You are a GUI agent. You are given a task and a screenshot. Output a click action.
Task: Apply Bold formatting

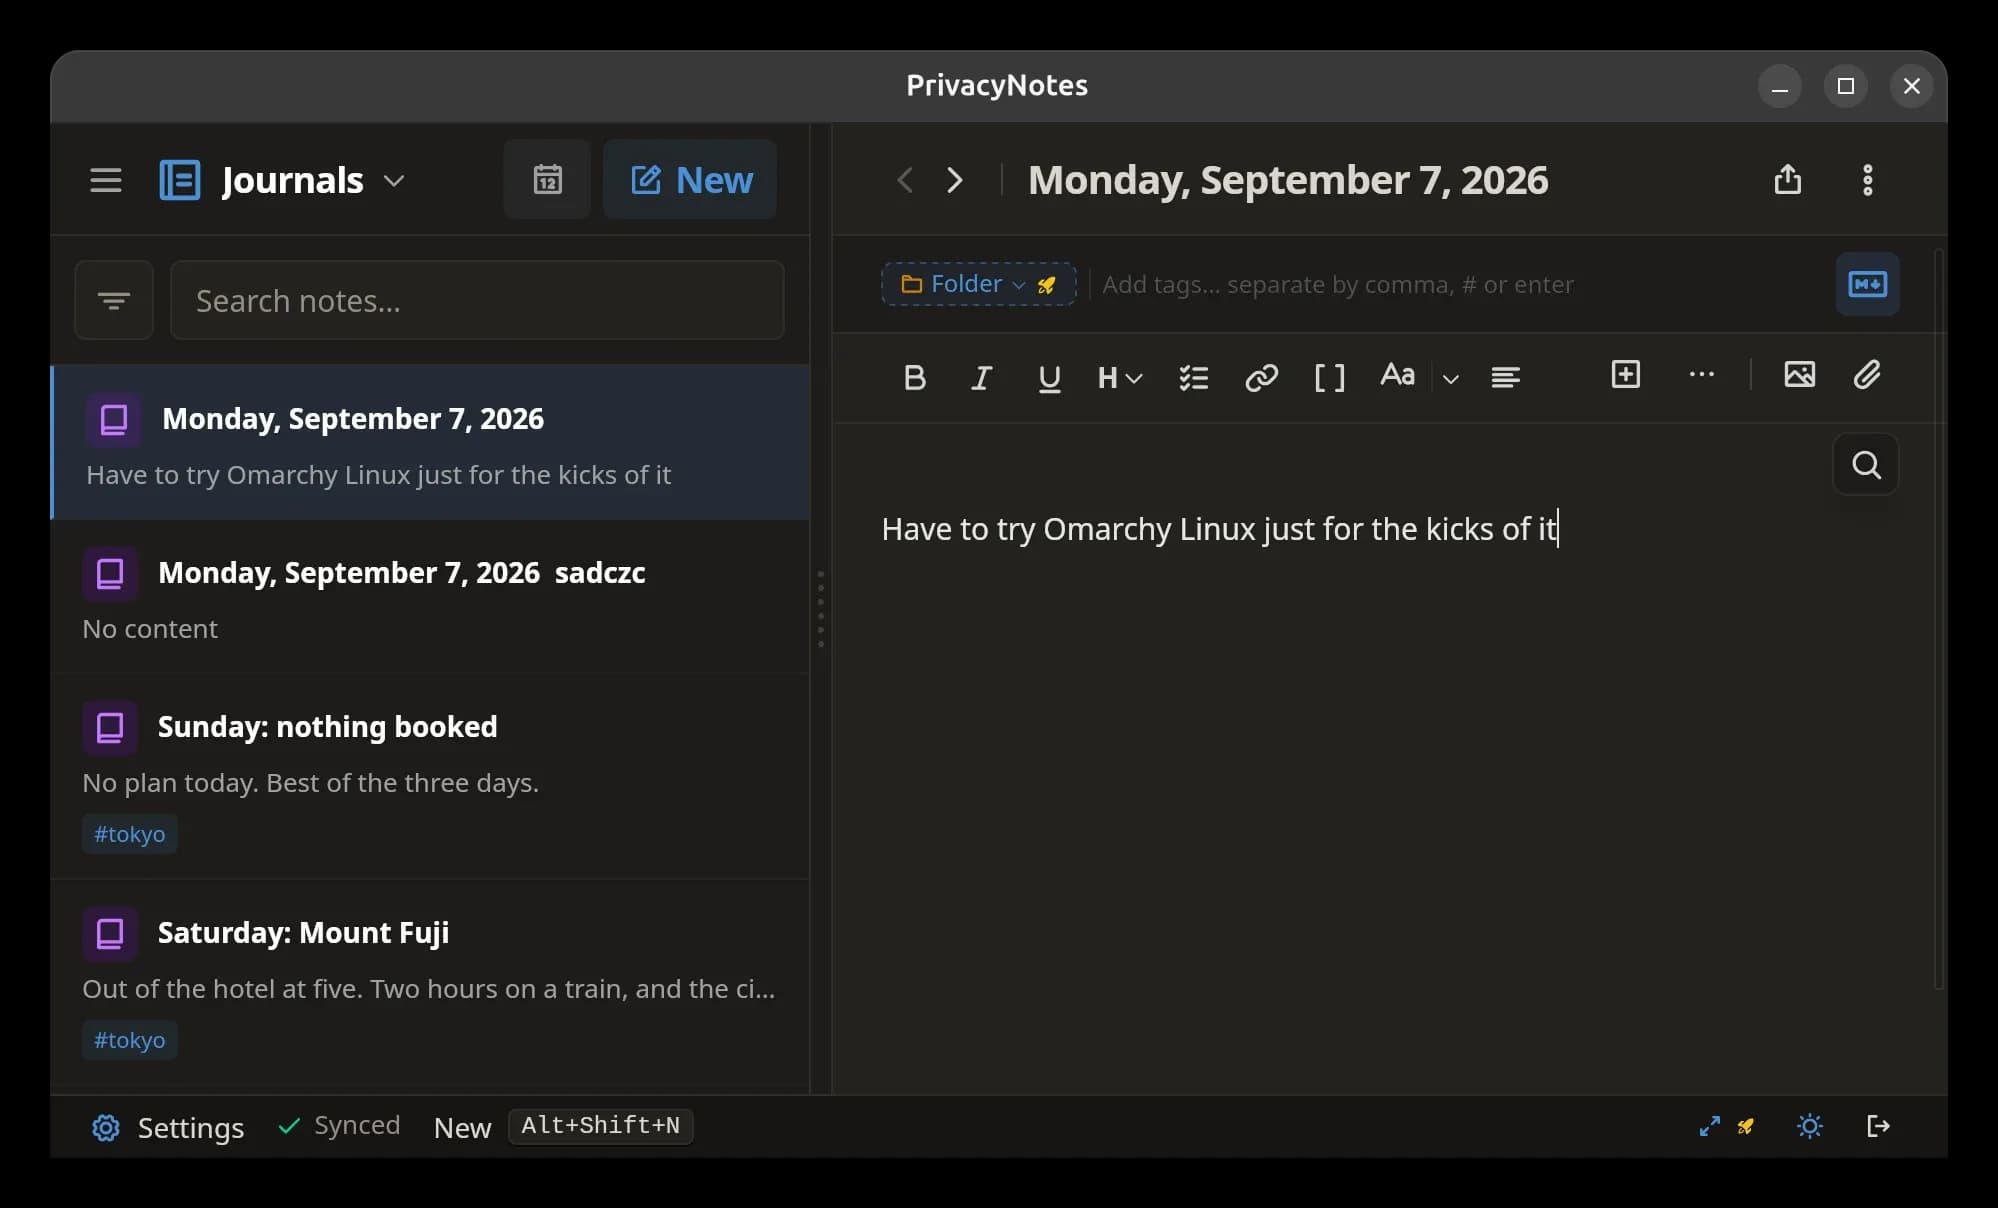tap(914, 378)
